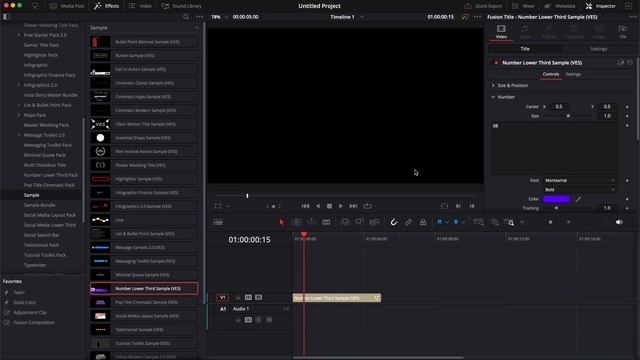Select the Typewriter folder
The image size is (640, 360).
pyautogui.click(x=35, y=265)
